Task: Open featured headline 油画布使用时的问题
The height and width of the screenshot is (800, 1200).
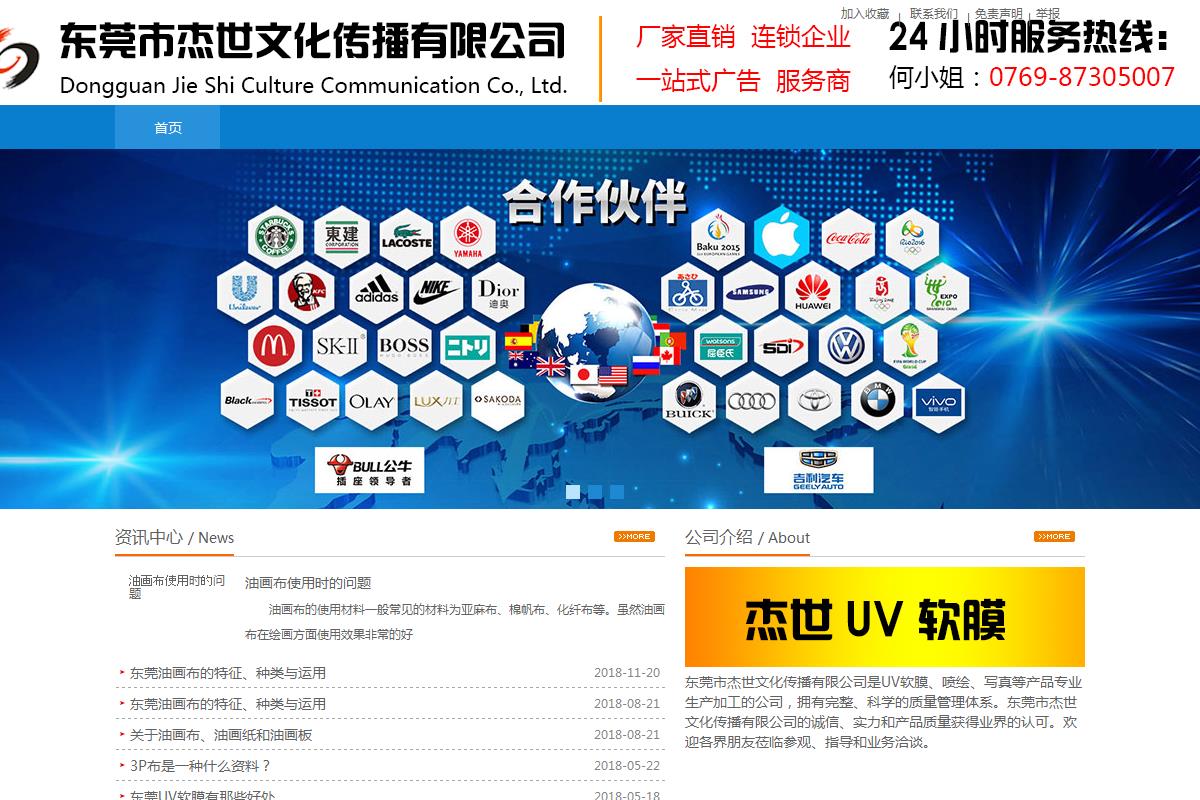Action: click(308, 583)
